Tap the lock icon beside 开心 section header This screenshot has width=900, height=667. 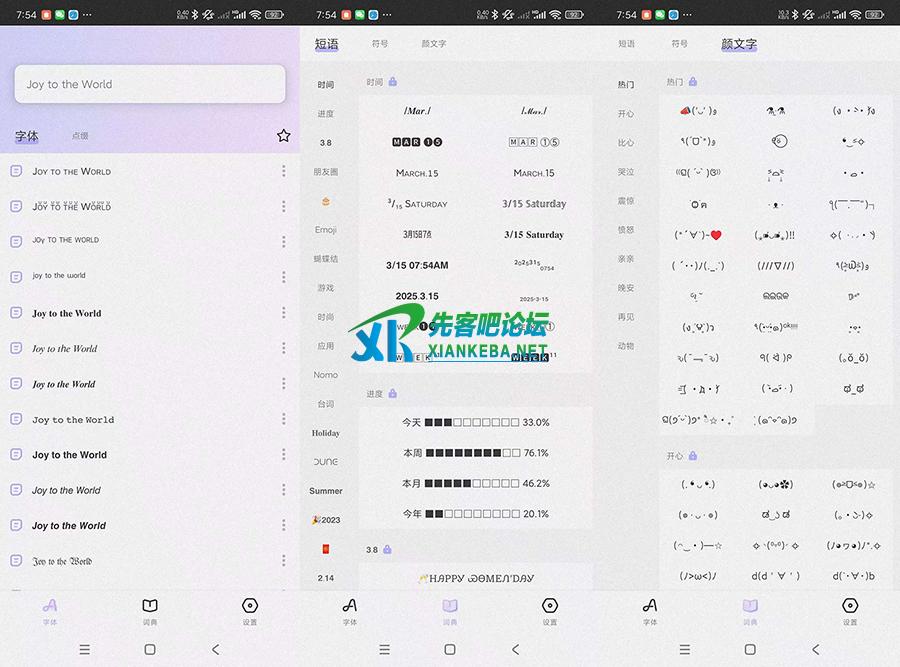pyautogui.click(x=693, y=456)
